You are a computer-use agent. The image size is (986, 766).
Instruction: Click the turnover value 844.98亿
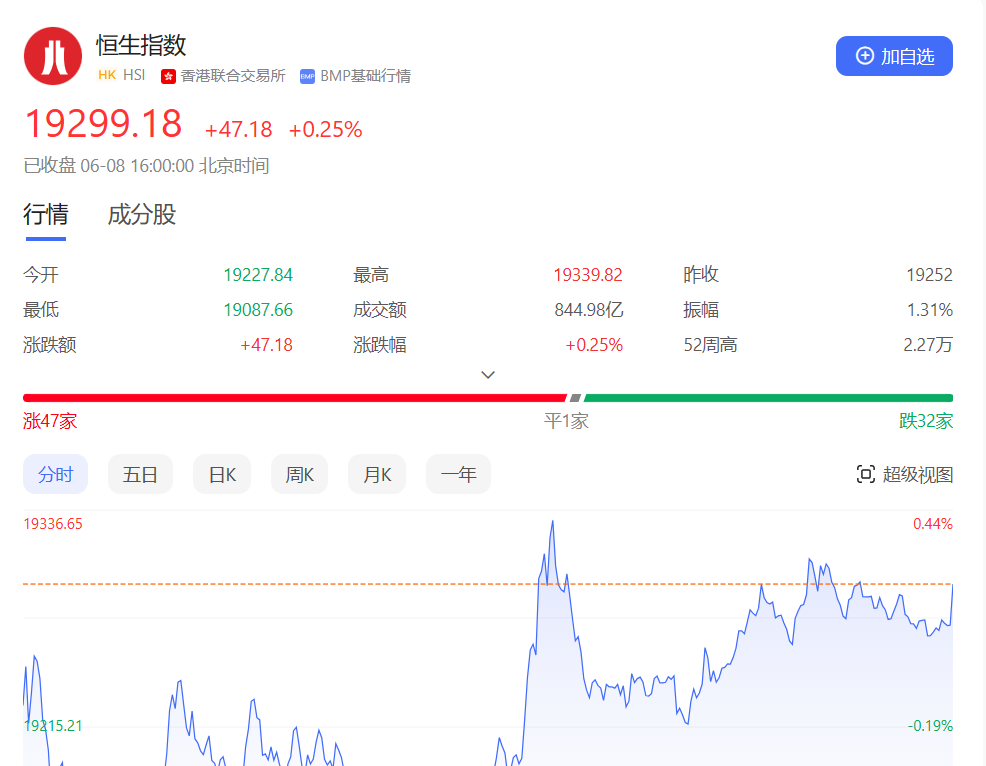tap(589, 310)
